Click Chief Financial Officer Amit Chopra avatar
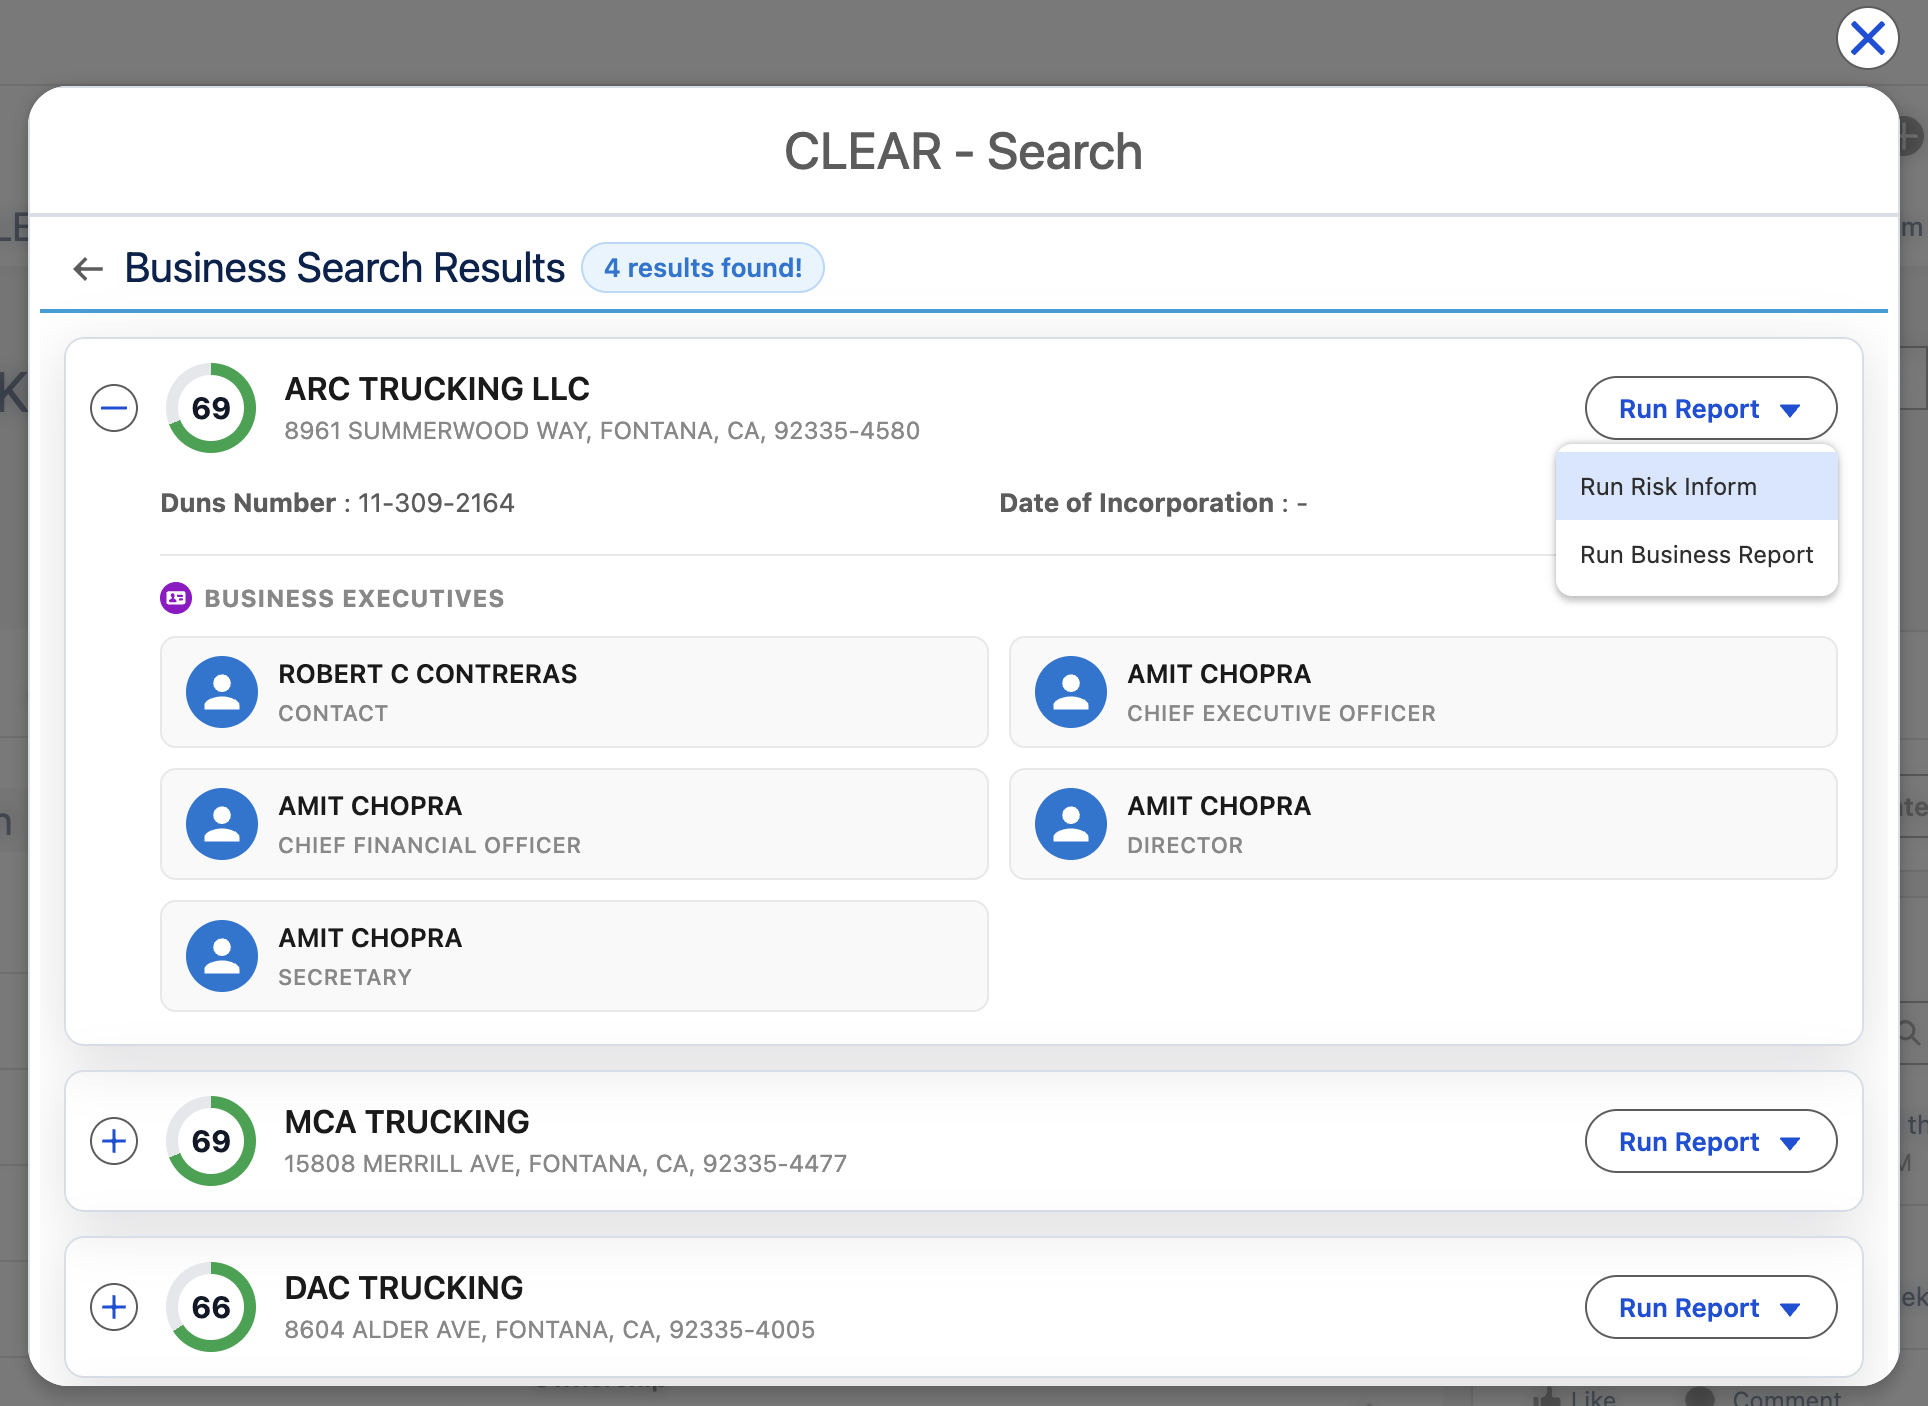 click(x=222, y=824)
